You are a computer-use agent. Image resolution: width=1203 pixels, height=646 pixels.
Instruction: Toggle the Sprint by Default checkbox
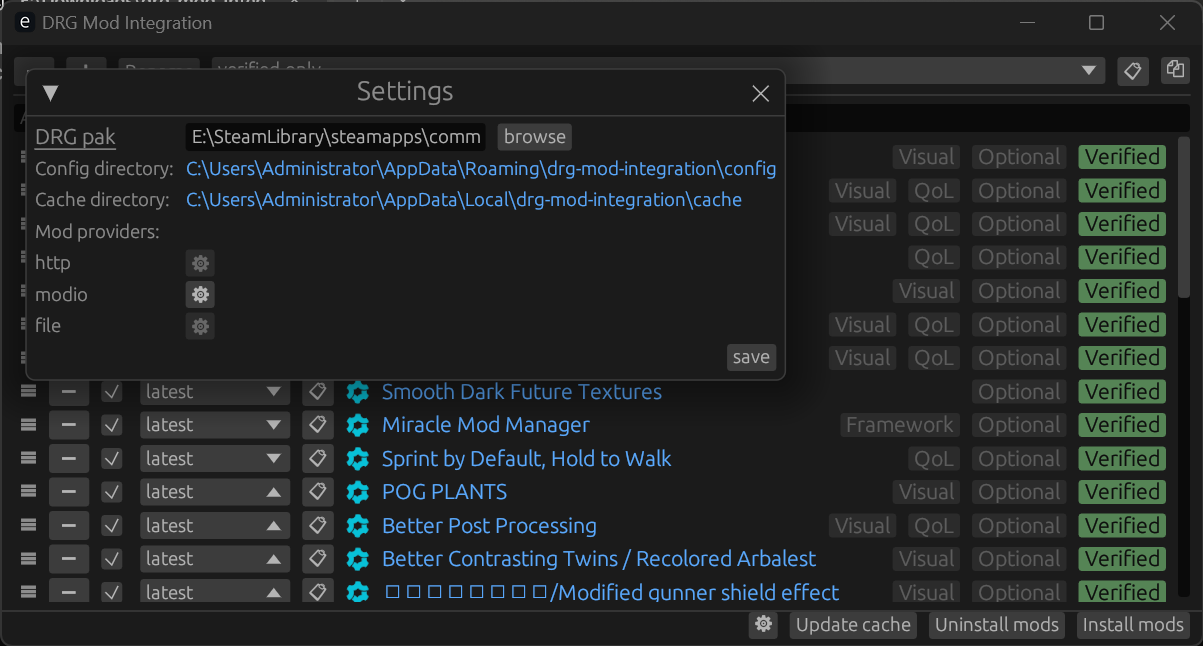(x=112, y=459)
